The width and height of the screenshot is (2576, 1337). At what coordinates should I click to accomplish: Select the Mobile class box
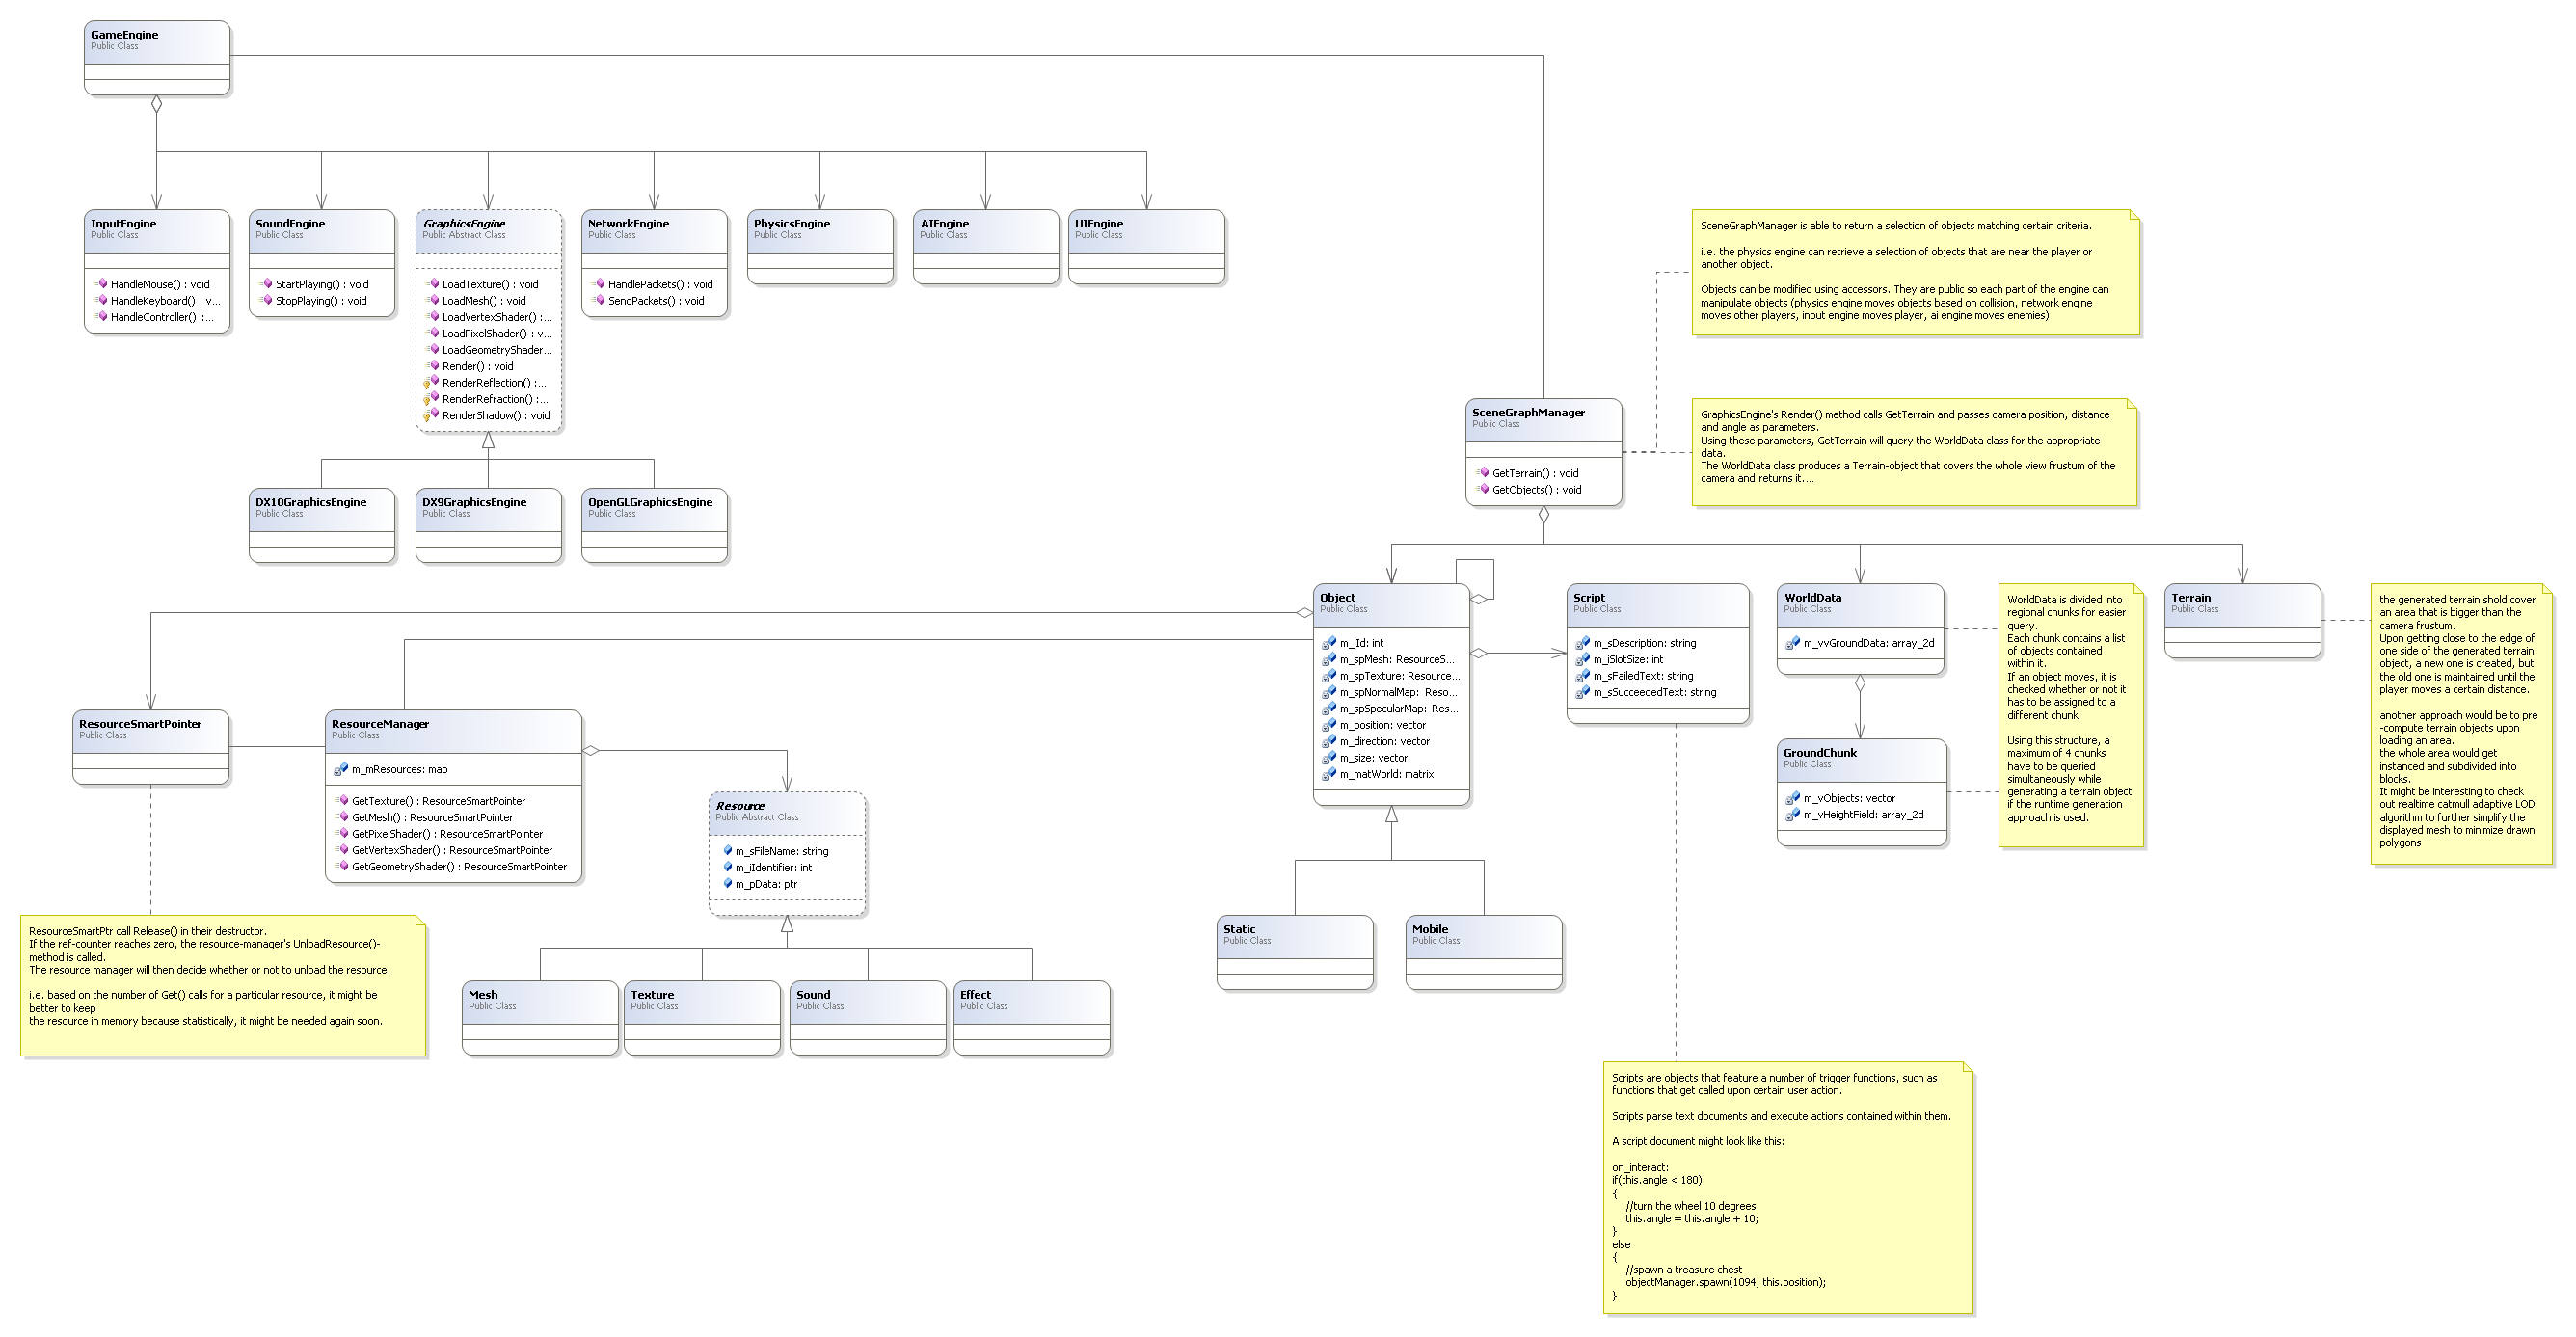(1483, 952)
